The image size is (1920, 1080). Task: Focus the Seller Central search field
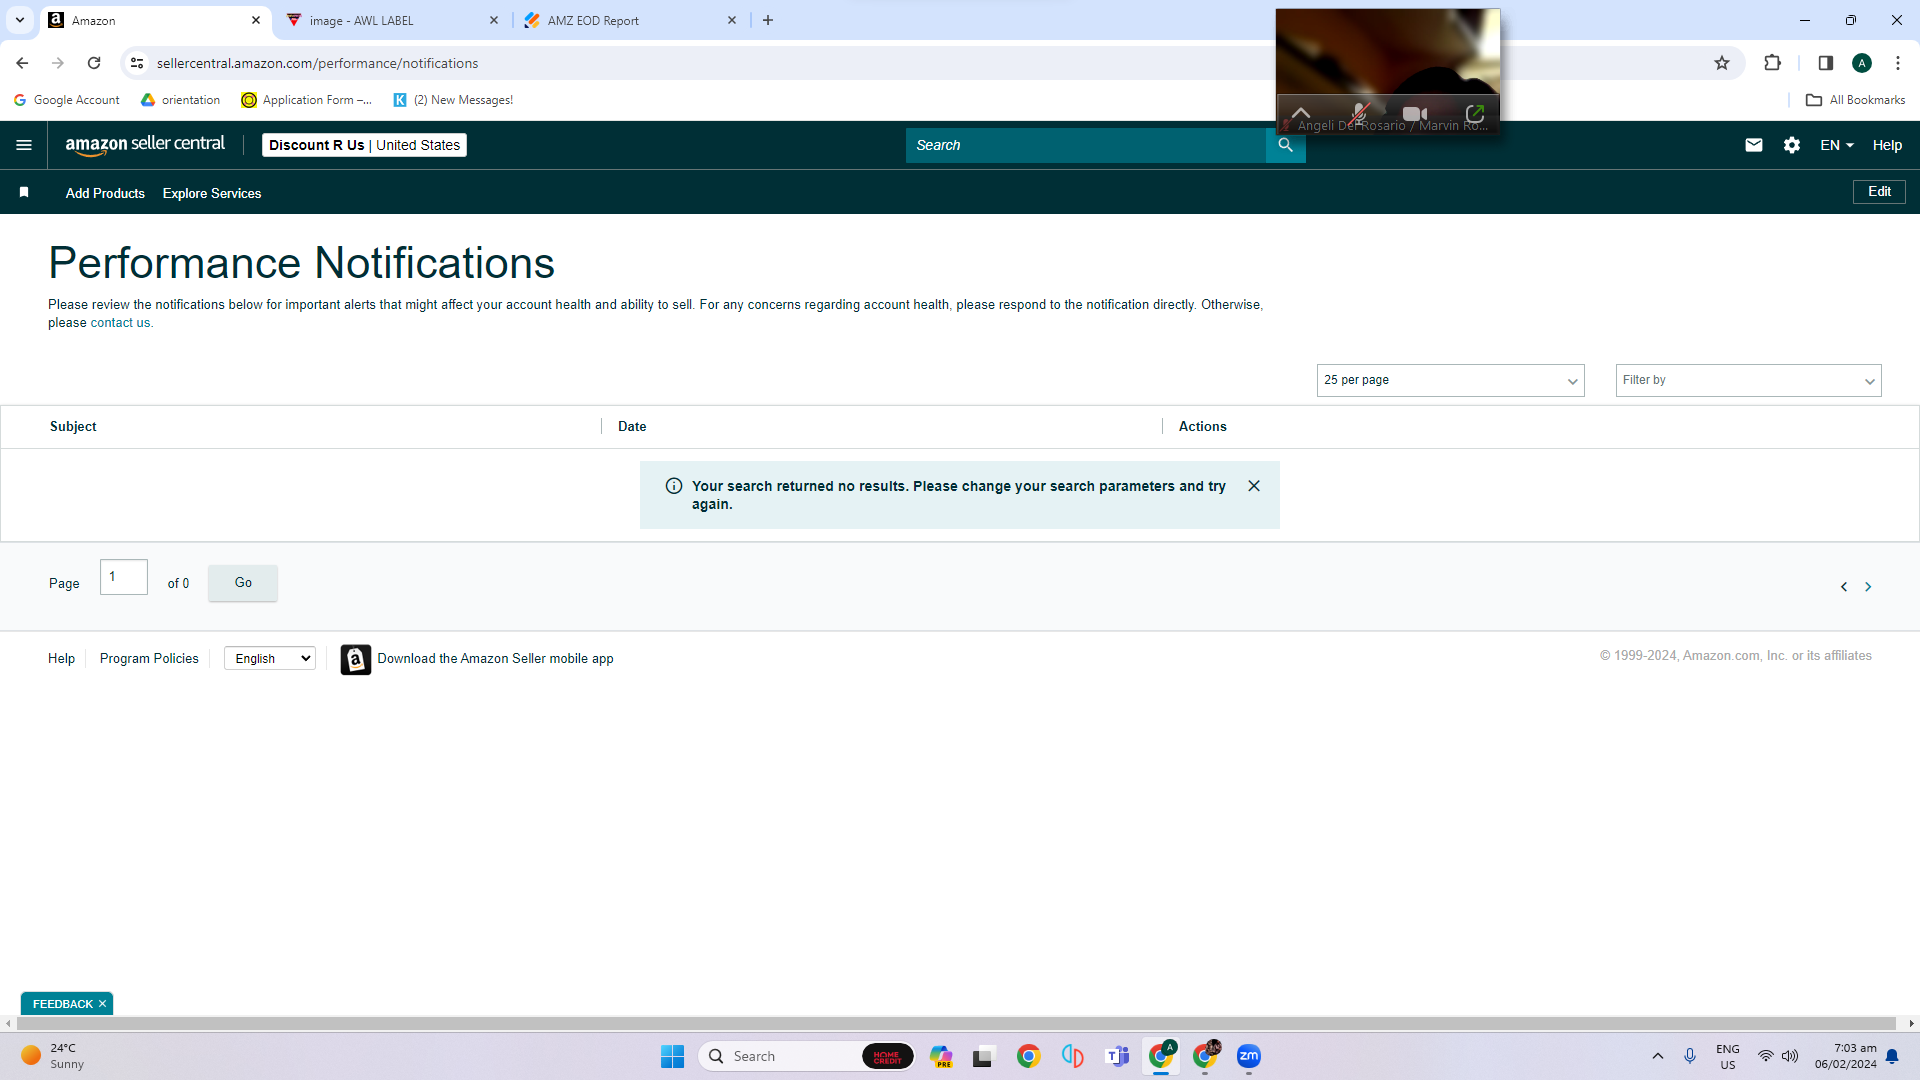click(1086, 145)
